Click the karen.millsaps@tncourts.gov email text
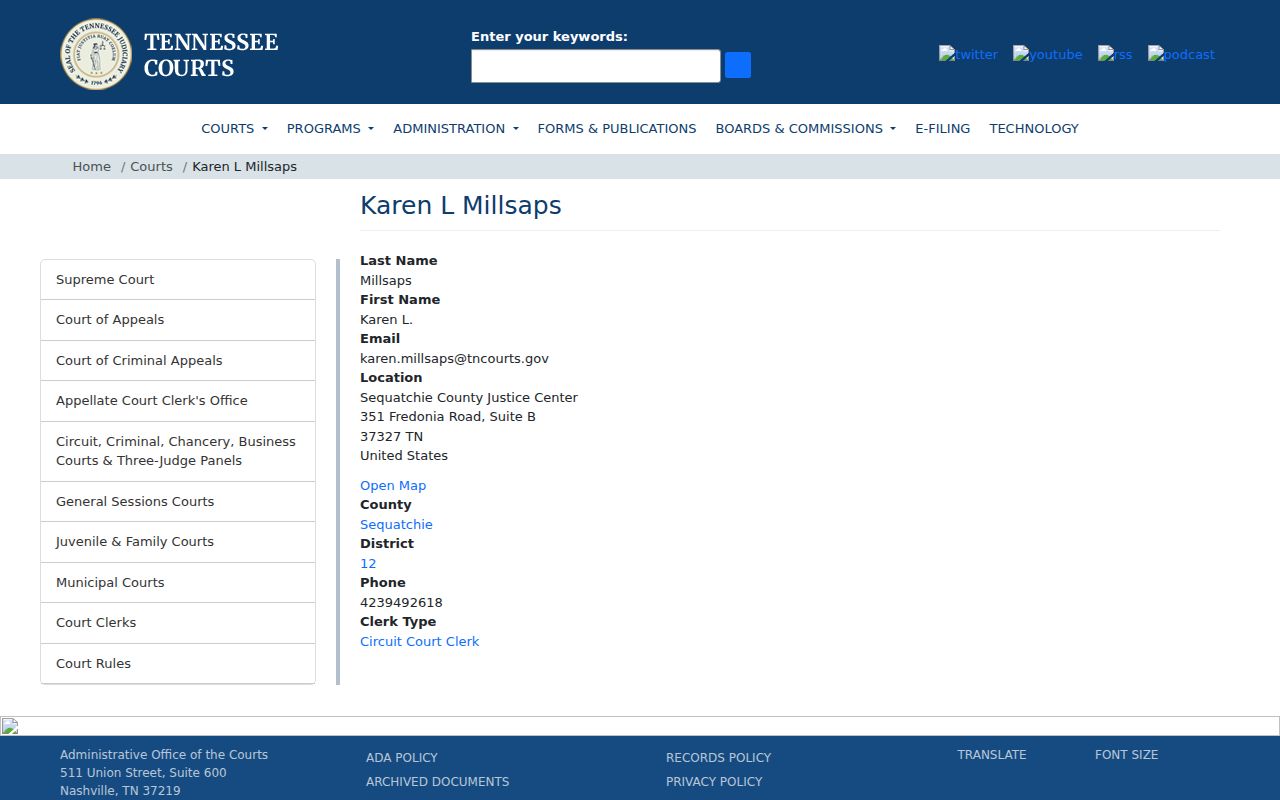 click(454, 358)
